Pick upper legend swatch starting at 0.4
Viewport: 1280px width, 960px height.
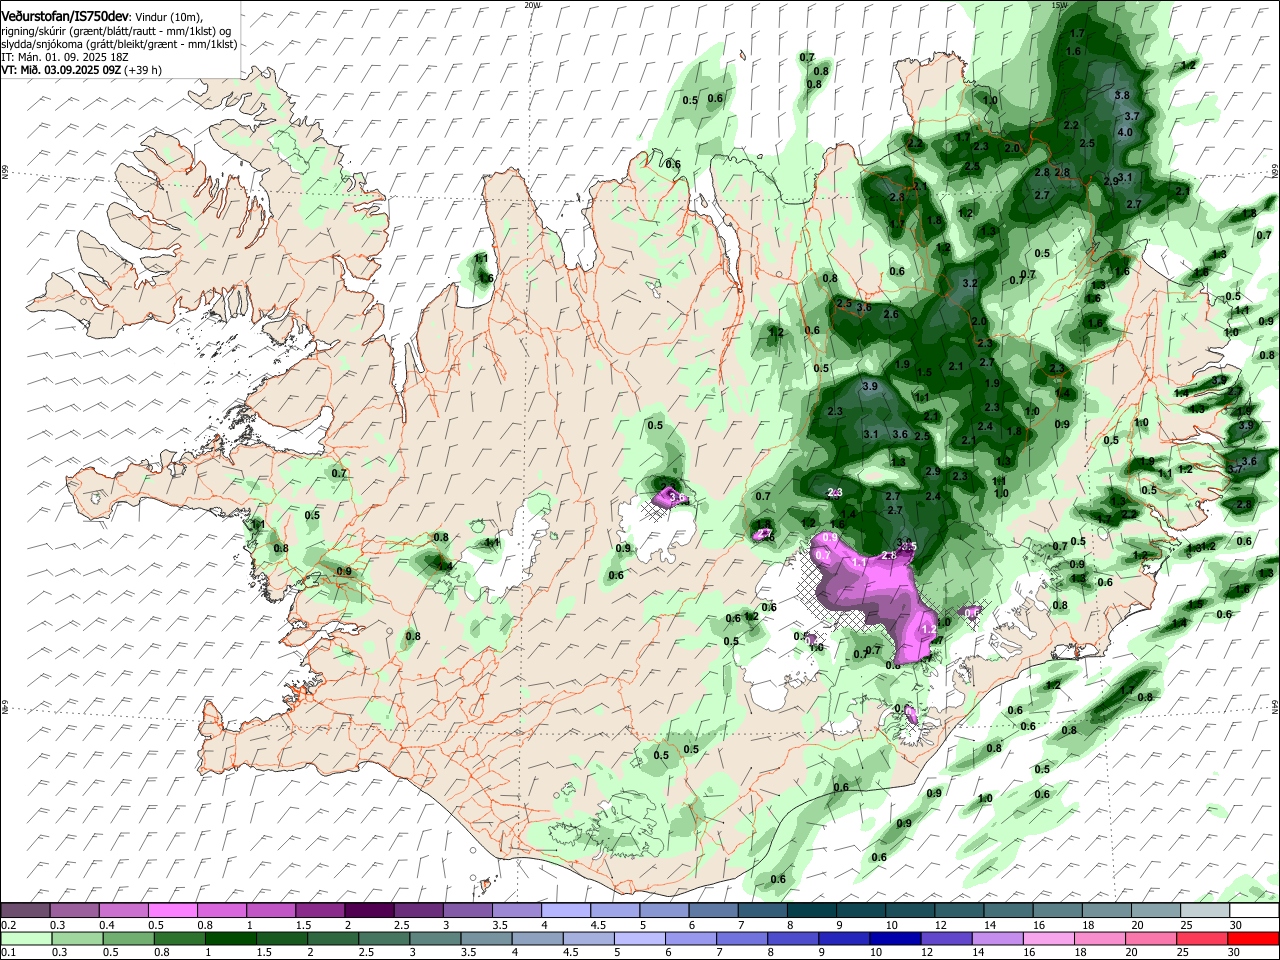(x=123, y=910)
